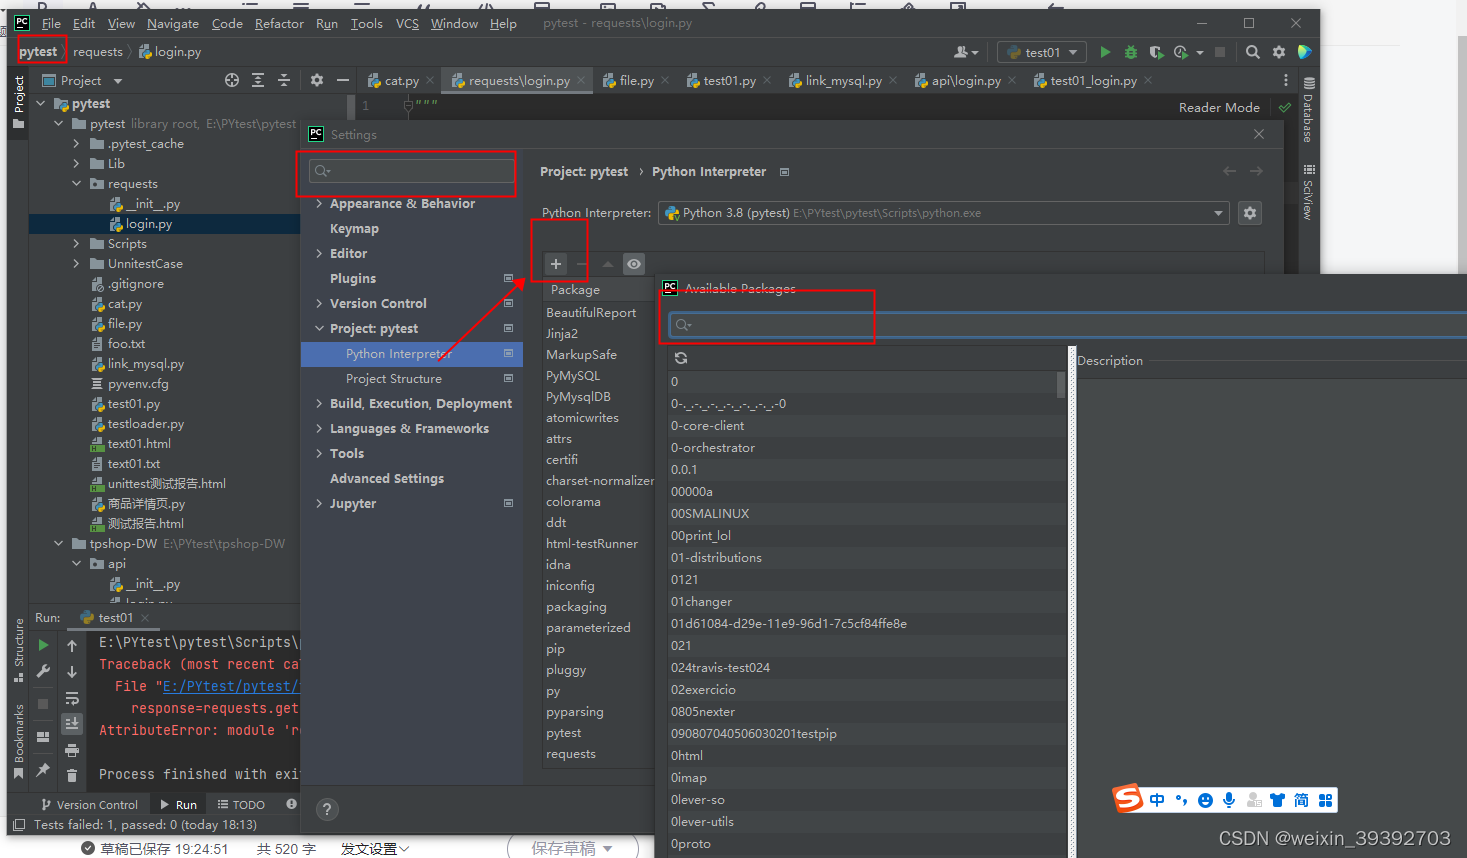The image size is (1467, 858).
Task: Open Search Everywhere via the magnifier icon
Action: tap(1253, 52)
